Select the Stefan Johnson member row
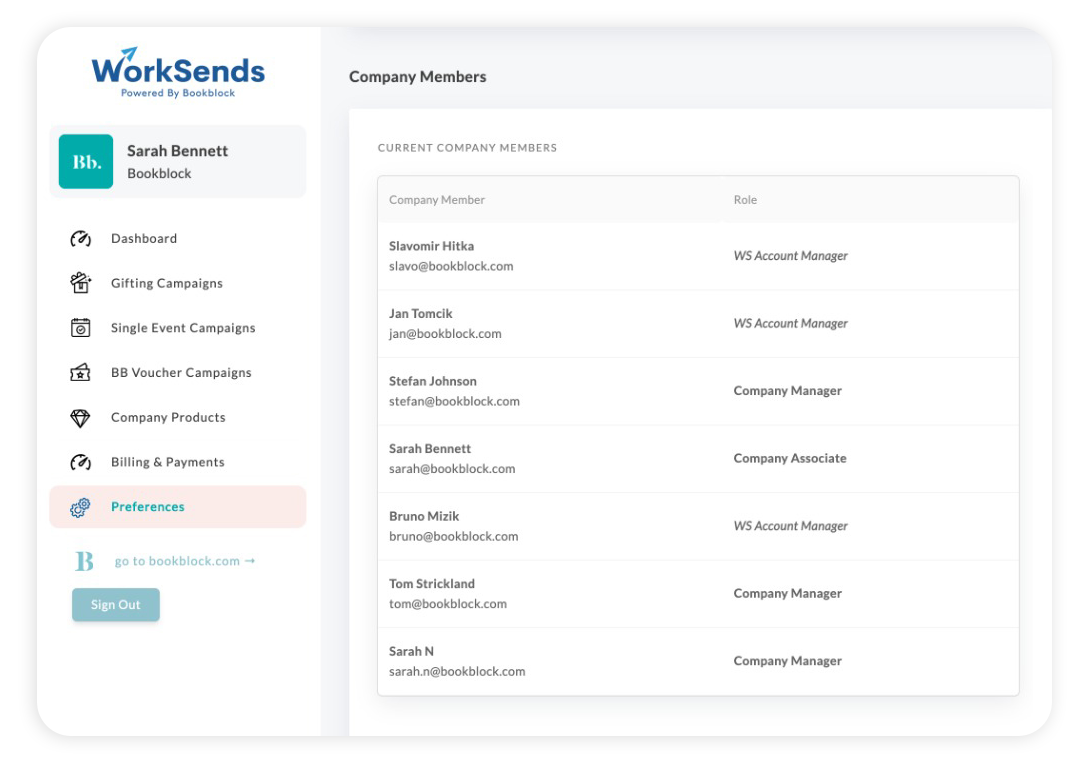 (698, 391)
